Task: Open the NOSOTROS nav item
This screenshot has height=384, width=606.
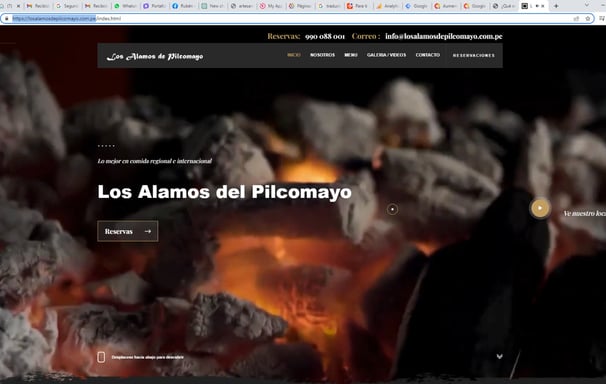Action: [x=322, y=55]
